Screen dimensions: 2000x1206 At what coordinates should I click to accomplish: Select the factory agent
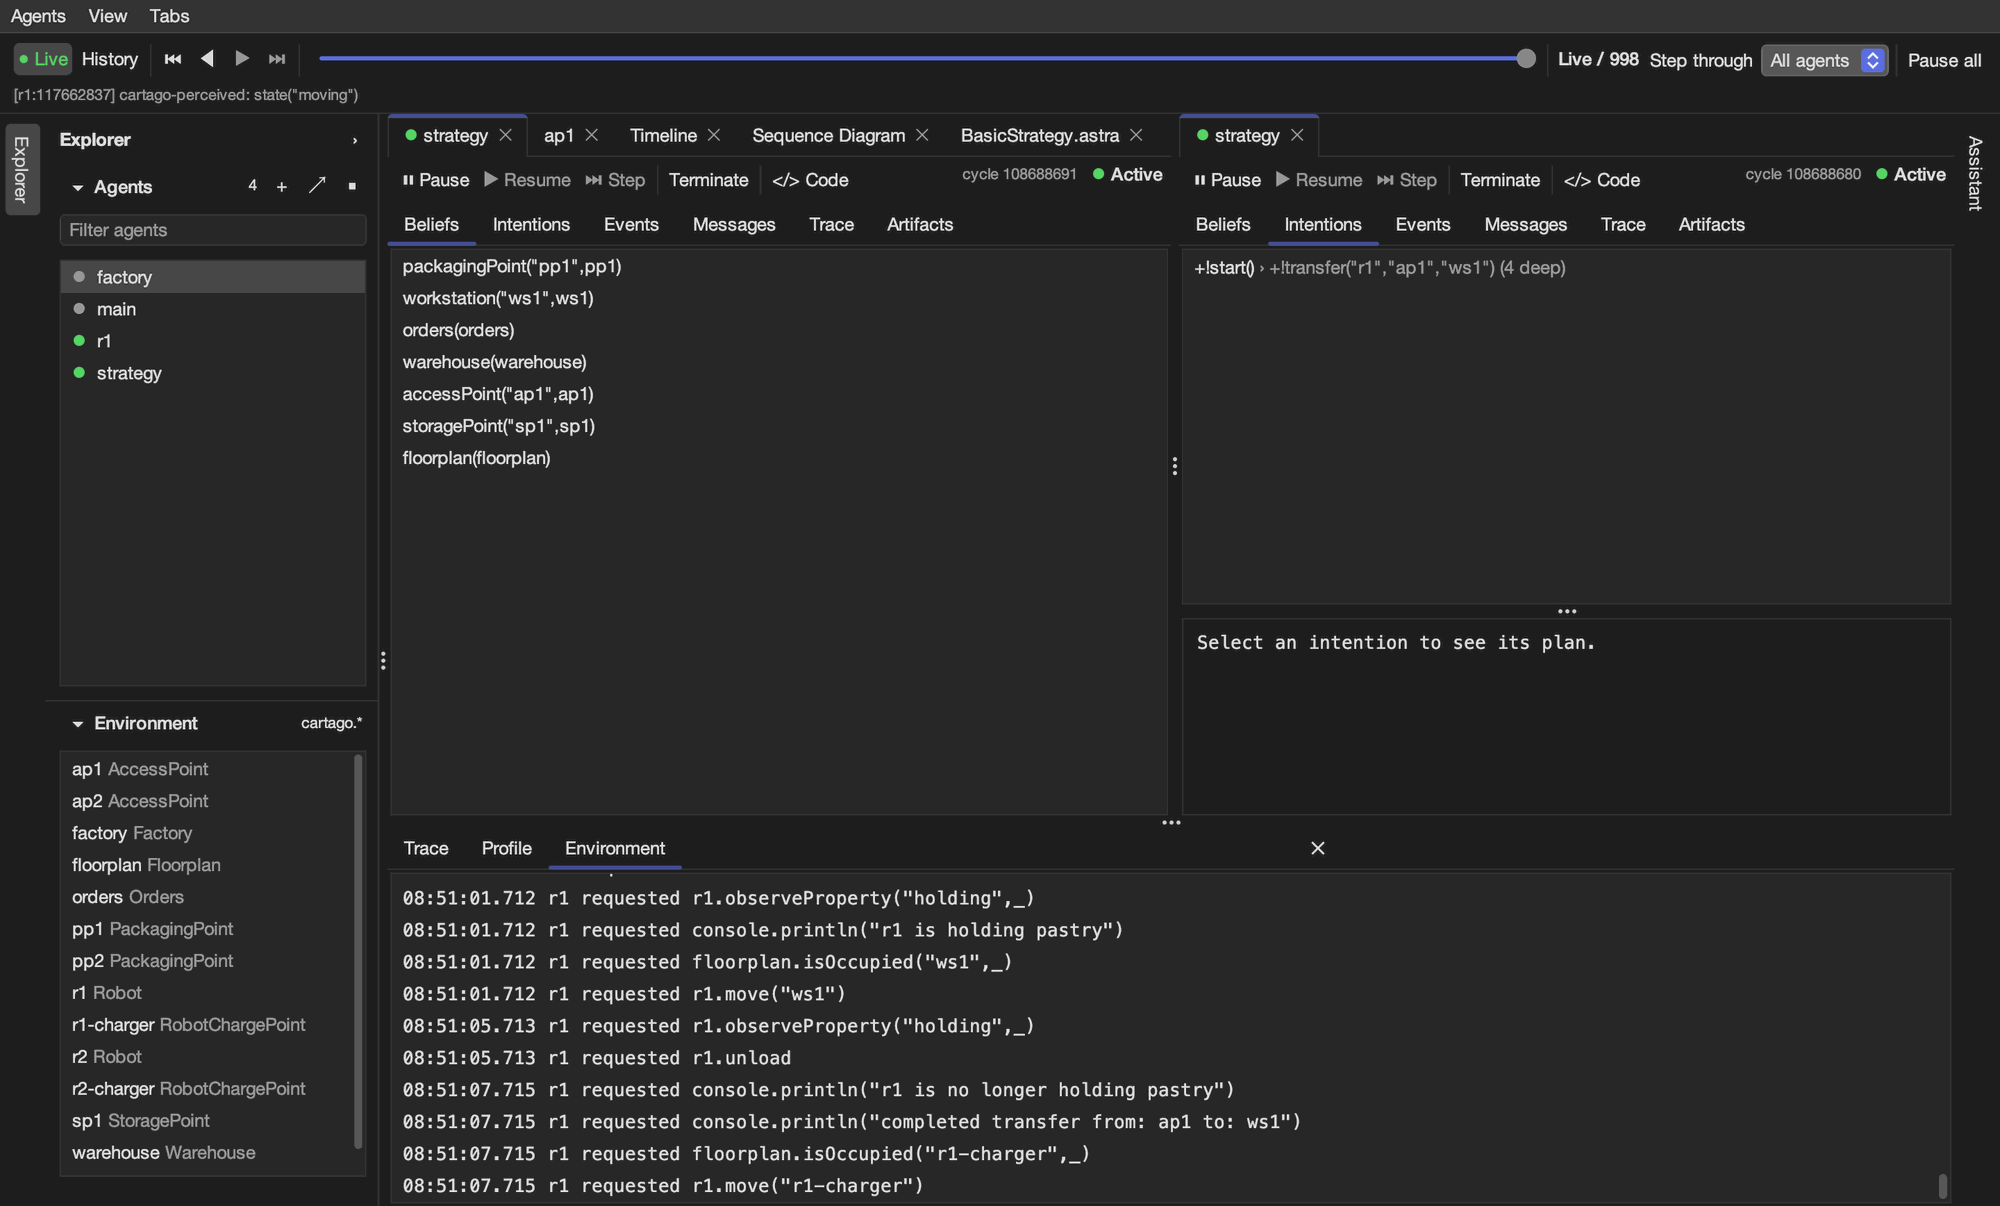213,277
